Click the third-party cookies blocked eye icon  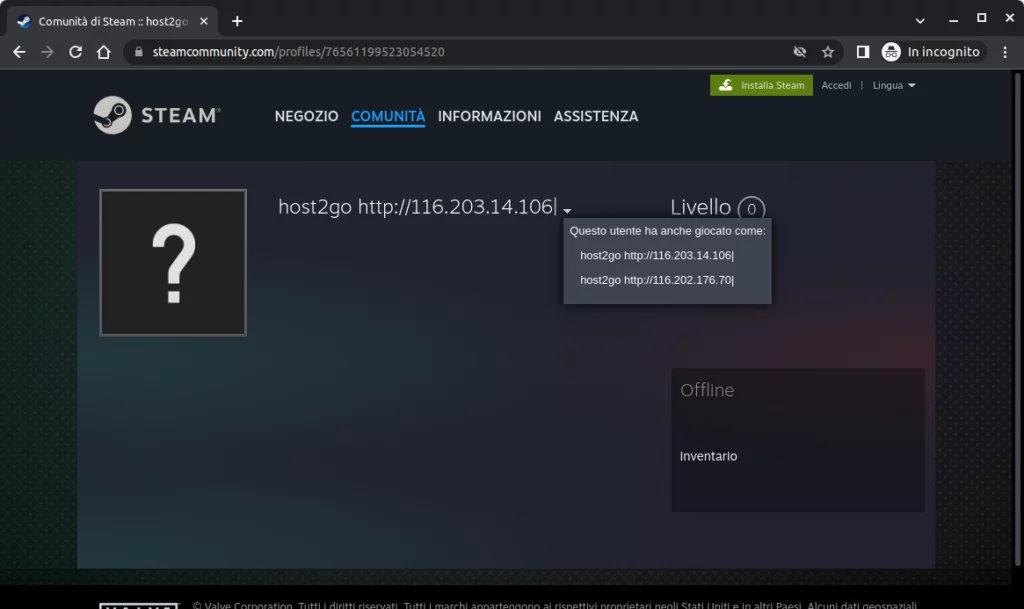pyautogui.click(x=799, y=52)
